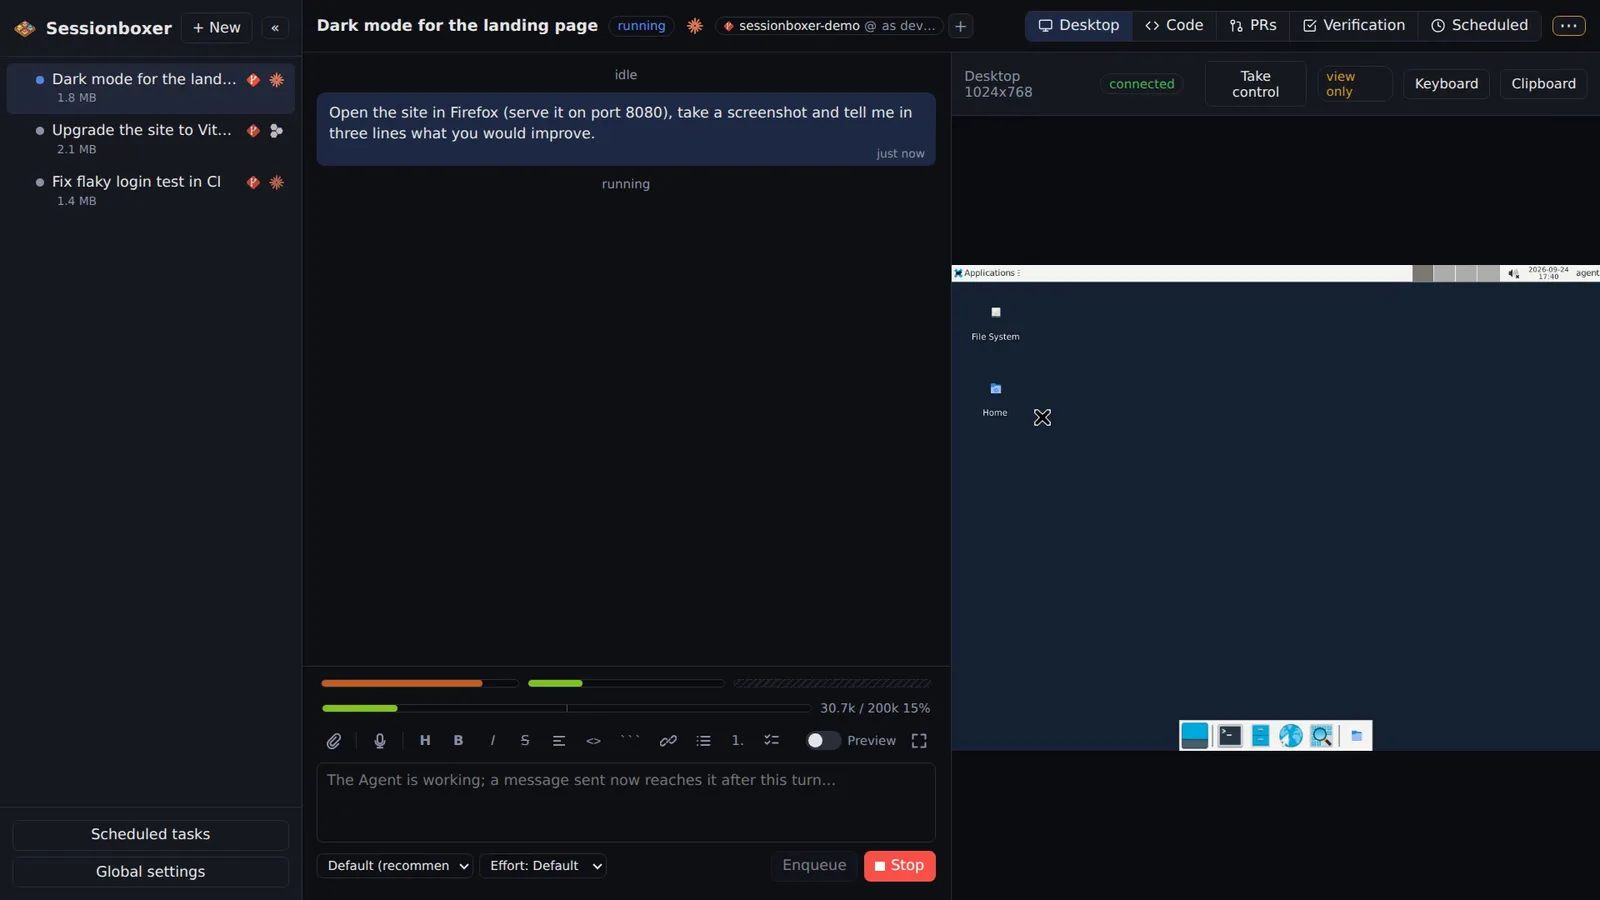Stop the running agent
This screenshot has width=1600, height=900.
coord(899,866)
